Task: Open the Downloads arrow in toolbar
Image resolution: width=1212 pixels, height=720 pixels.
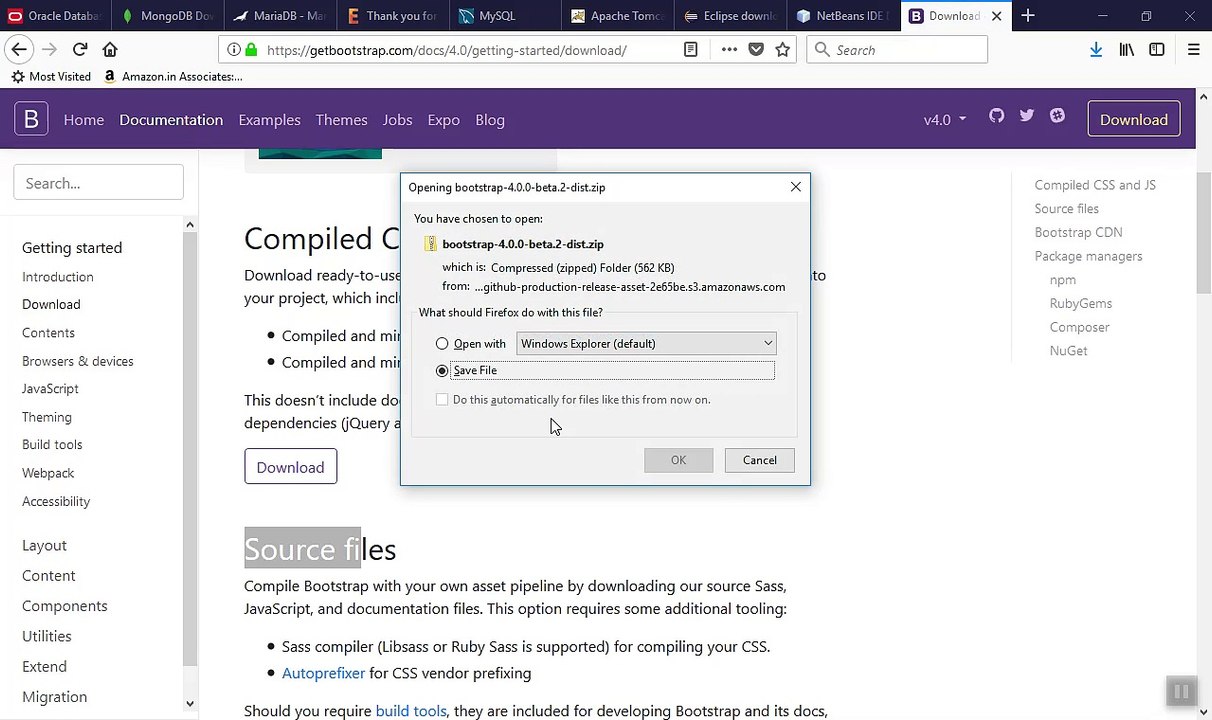Action: tap(1096, 49)
